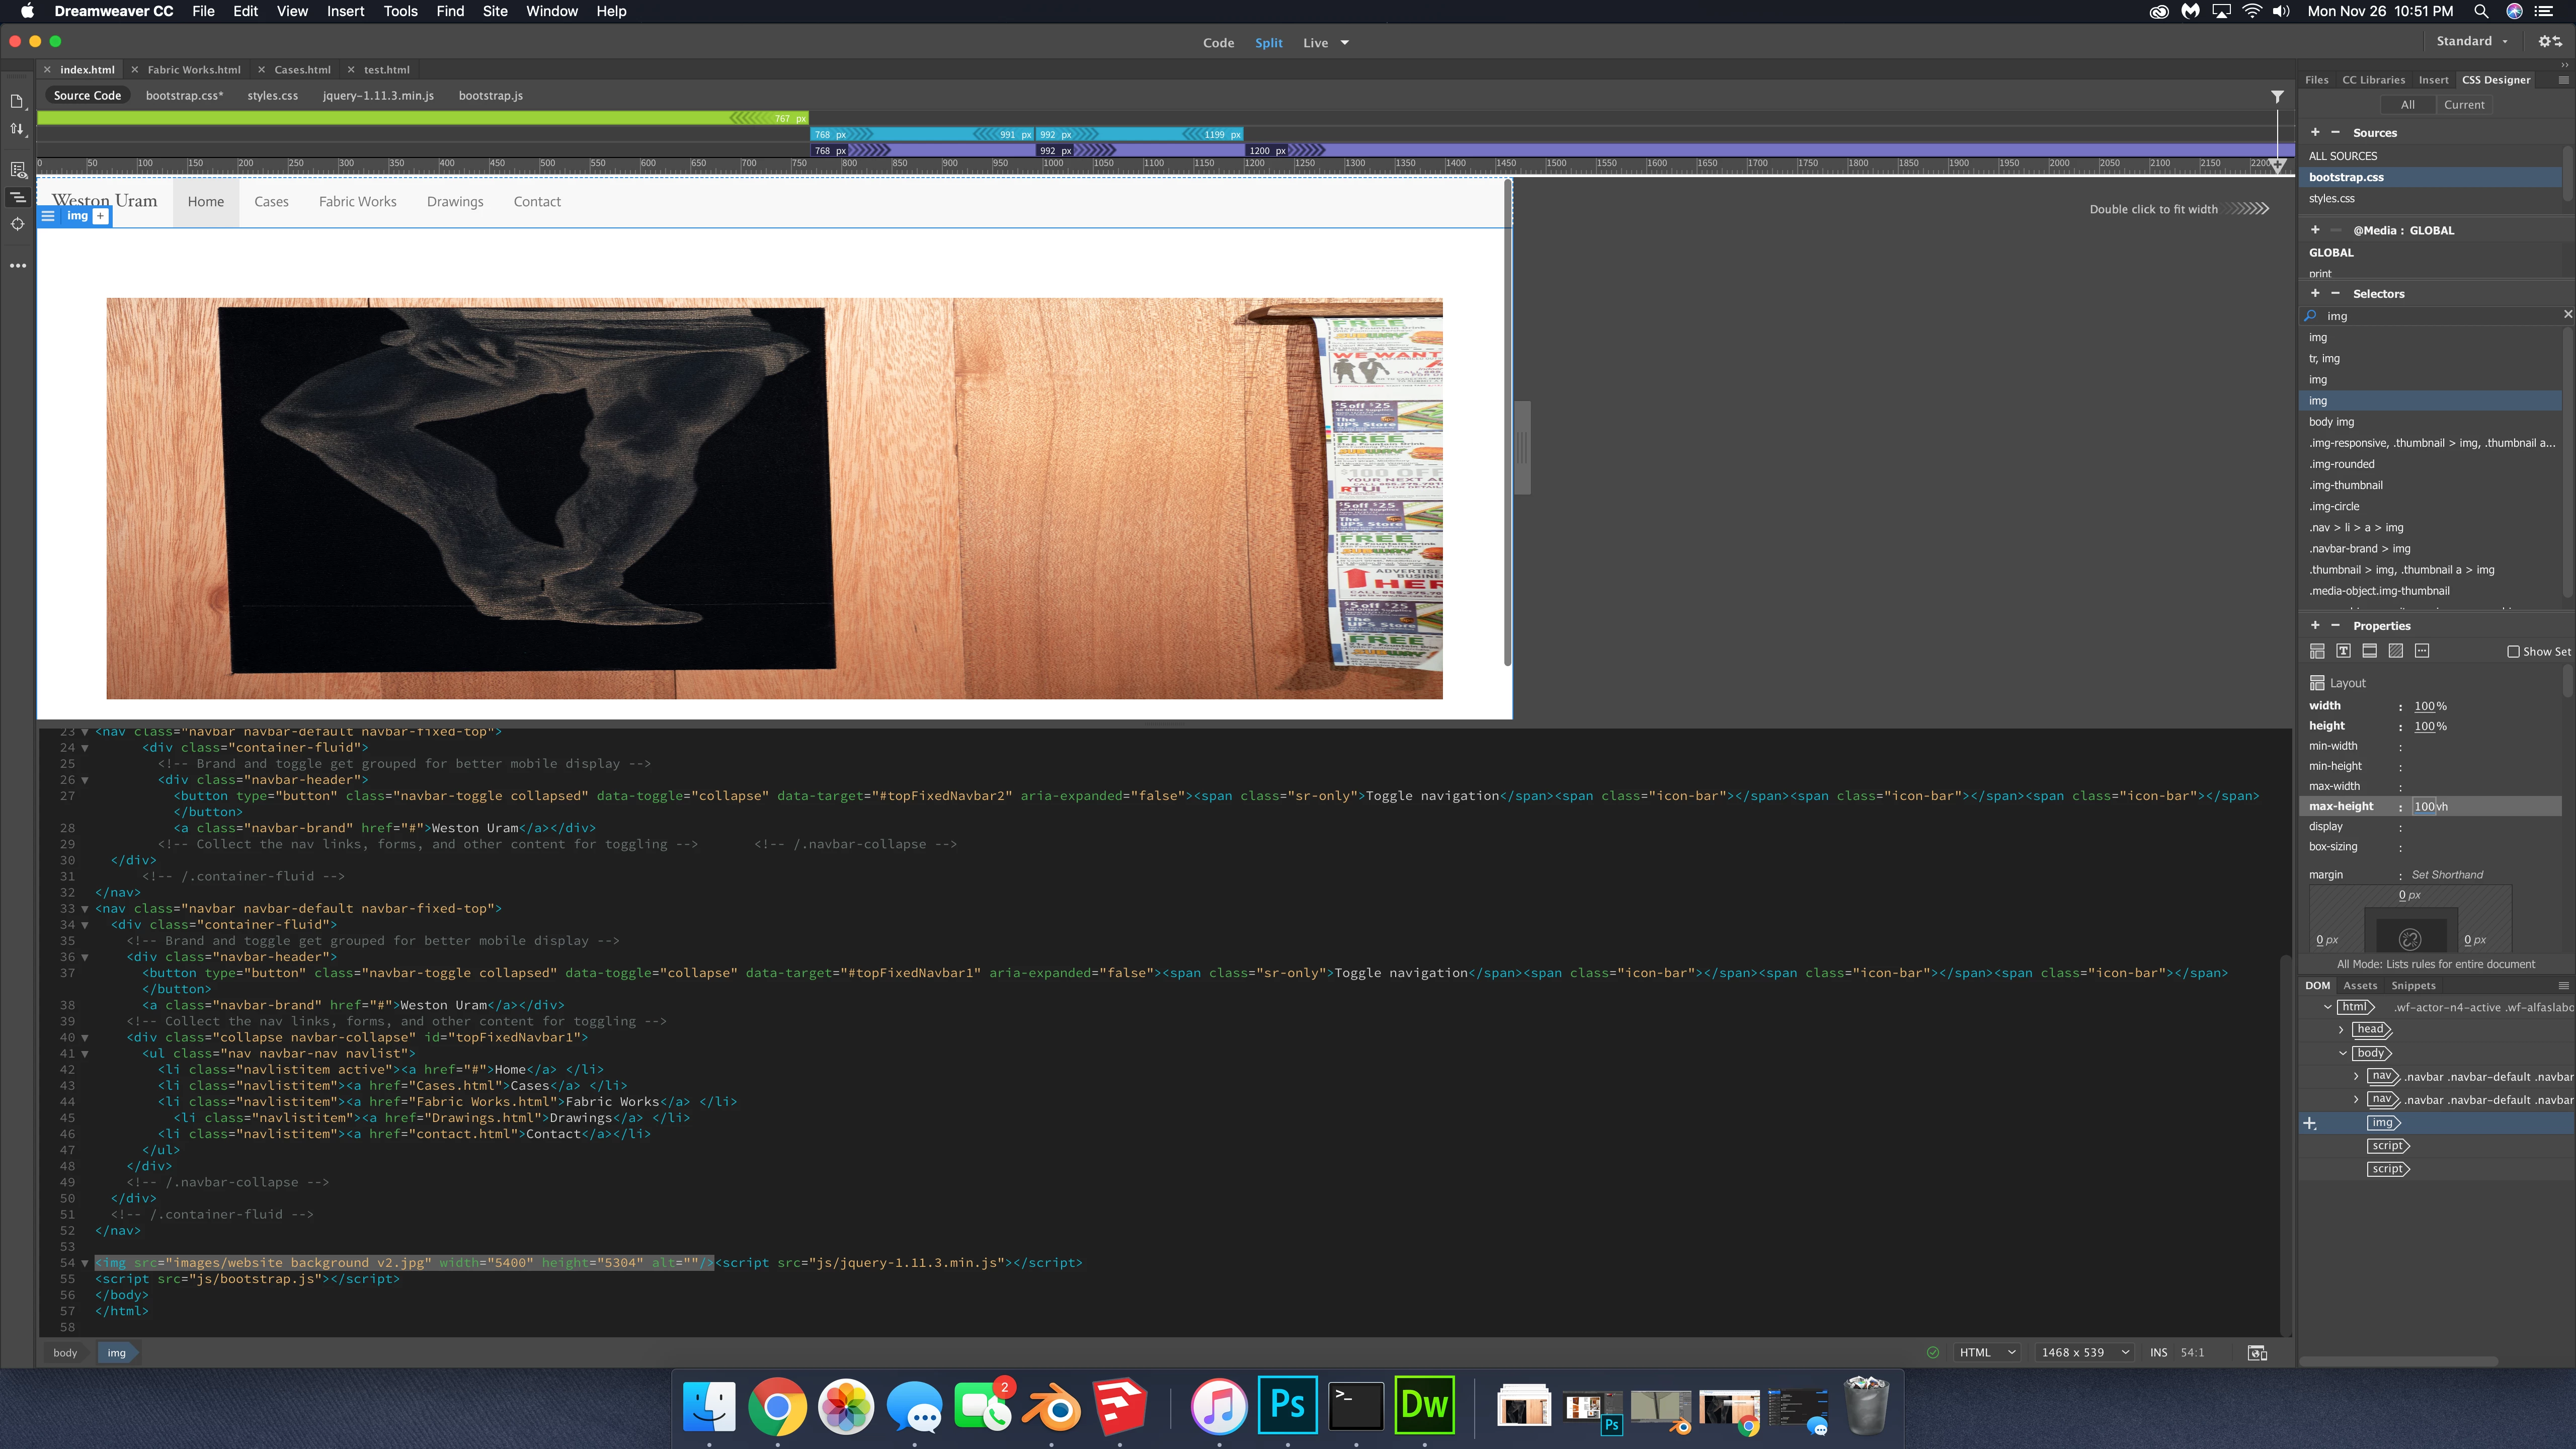Open the File Management up/down arrows tool

click(x=17, y=129)
